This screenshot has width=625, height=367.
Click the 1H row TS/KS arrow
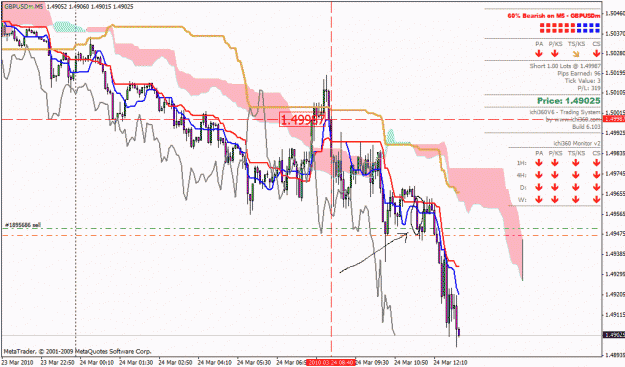tap(576, 163)
